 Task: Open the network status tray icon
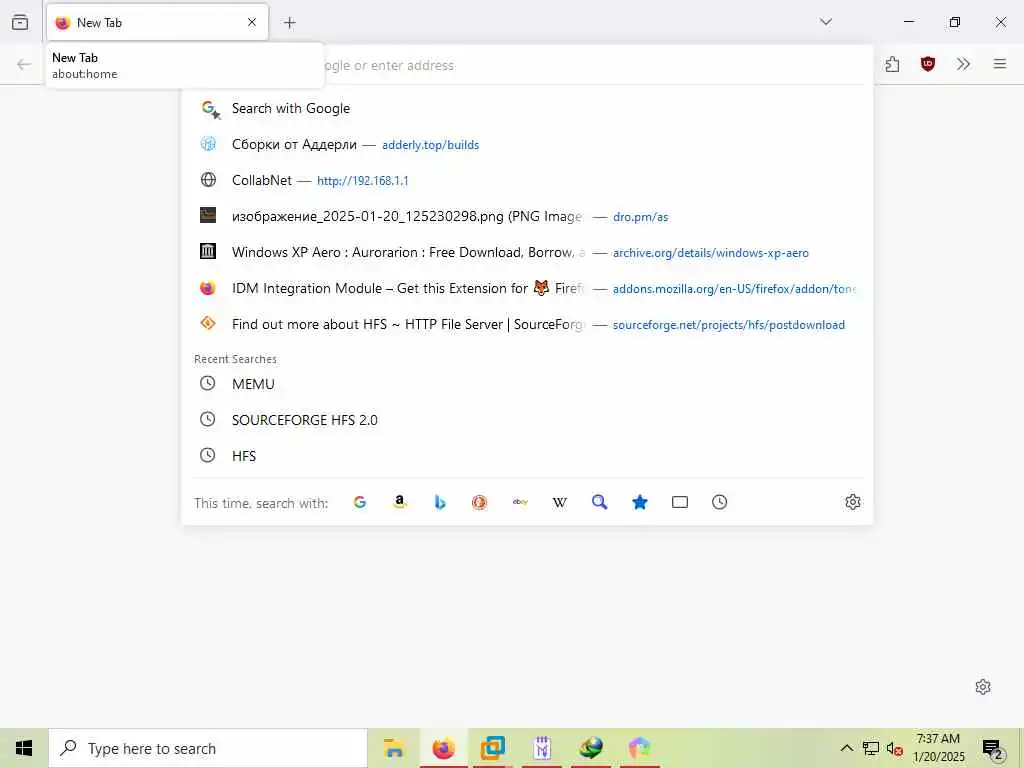(871, 748)
